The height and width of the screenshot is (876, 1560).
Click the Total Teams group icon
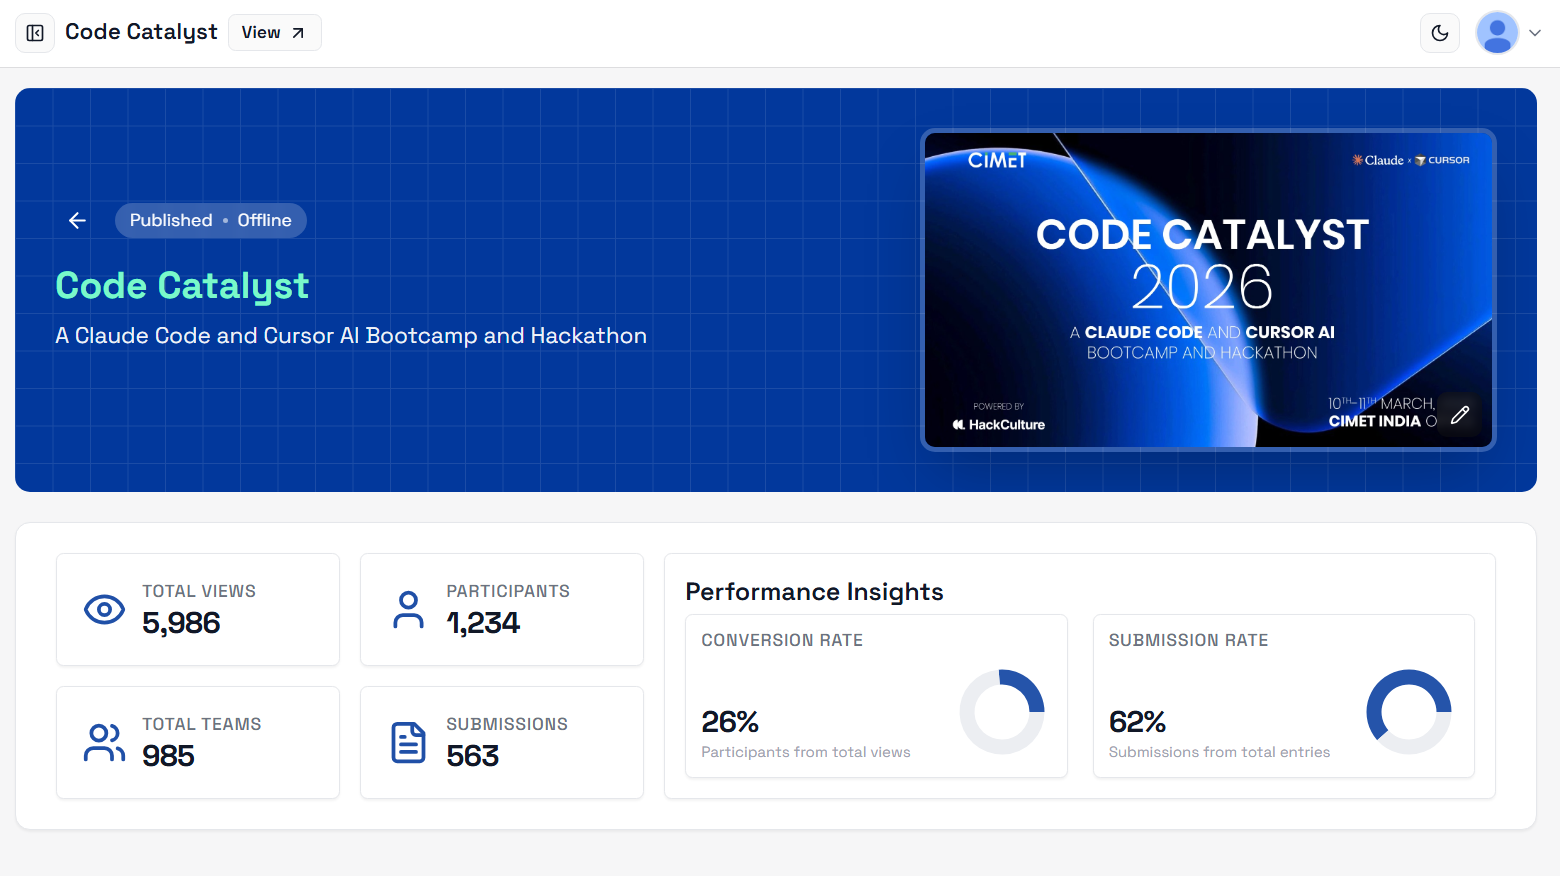point(104,742)
